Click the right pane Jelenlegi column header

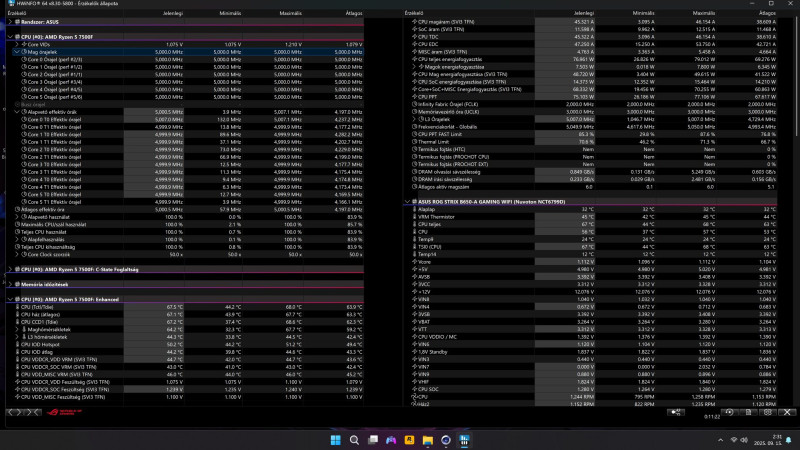[583, 13]
